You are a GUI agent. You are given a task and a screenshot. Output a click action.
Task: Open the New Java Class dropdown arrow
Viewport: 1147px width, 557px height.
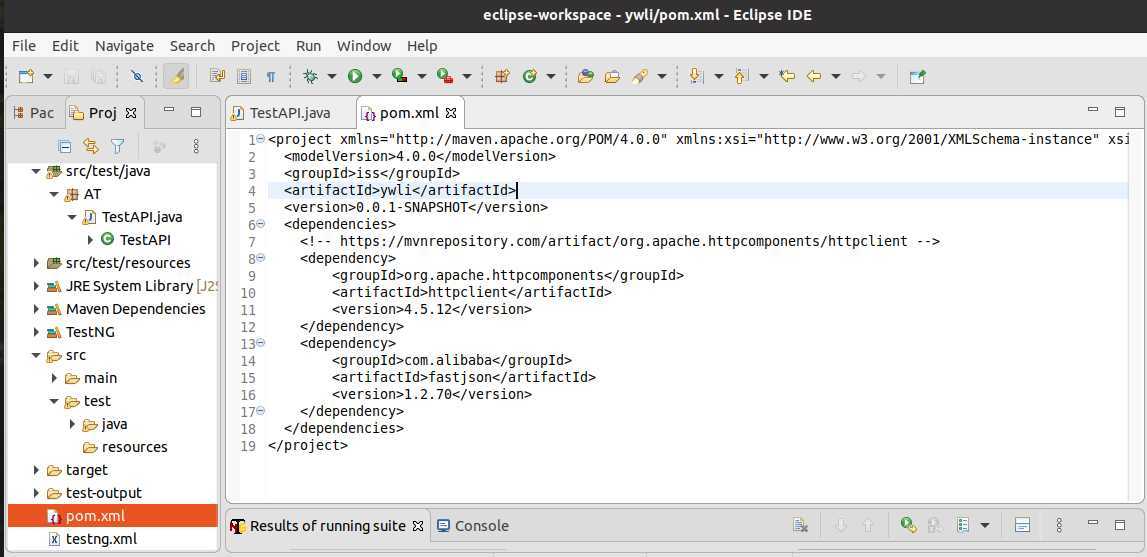click(x=551, y=76)
